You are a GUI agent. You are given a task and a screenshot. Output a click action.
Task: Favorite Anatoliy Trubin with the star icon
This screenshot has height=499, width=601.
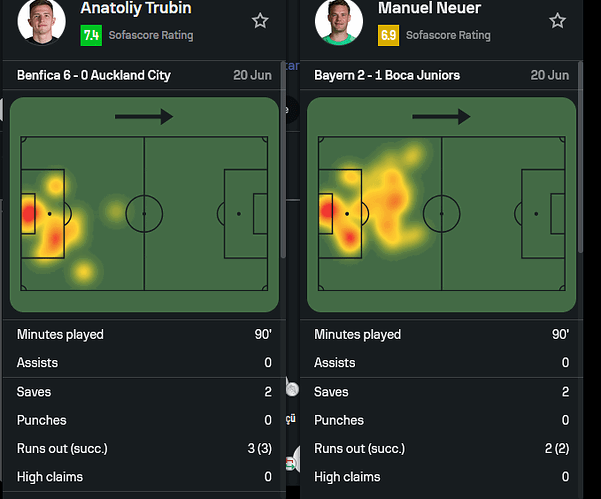click(x=260, y=21)
